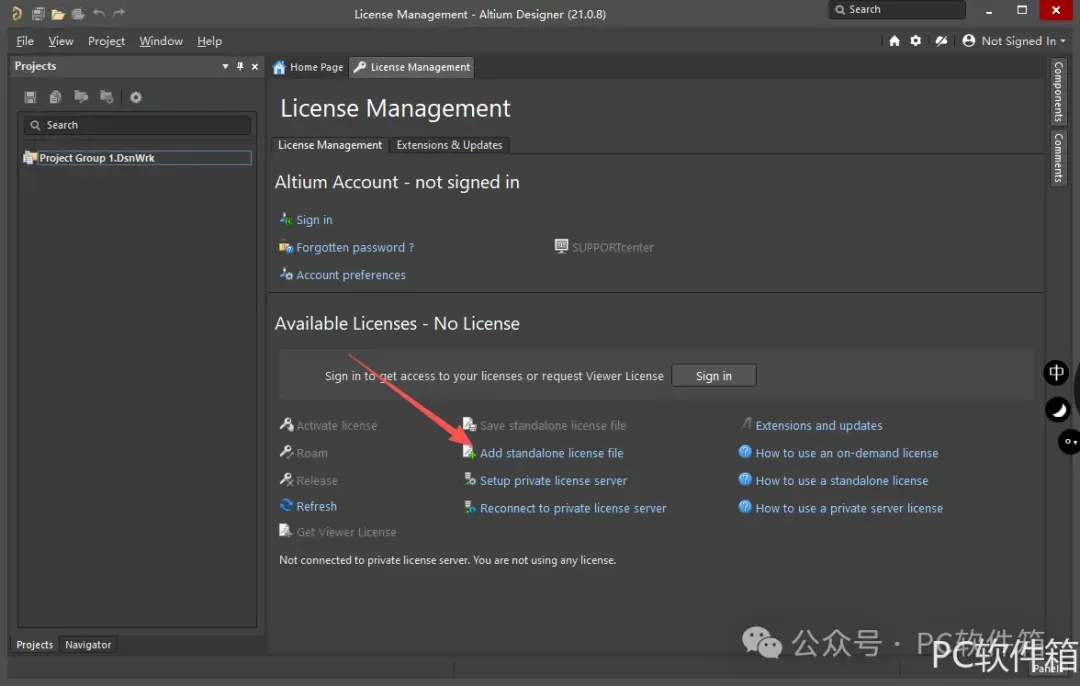Click the Refresh licenses icon
1080x686 pixels.
287,506
